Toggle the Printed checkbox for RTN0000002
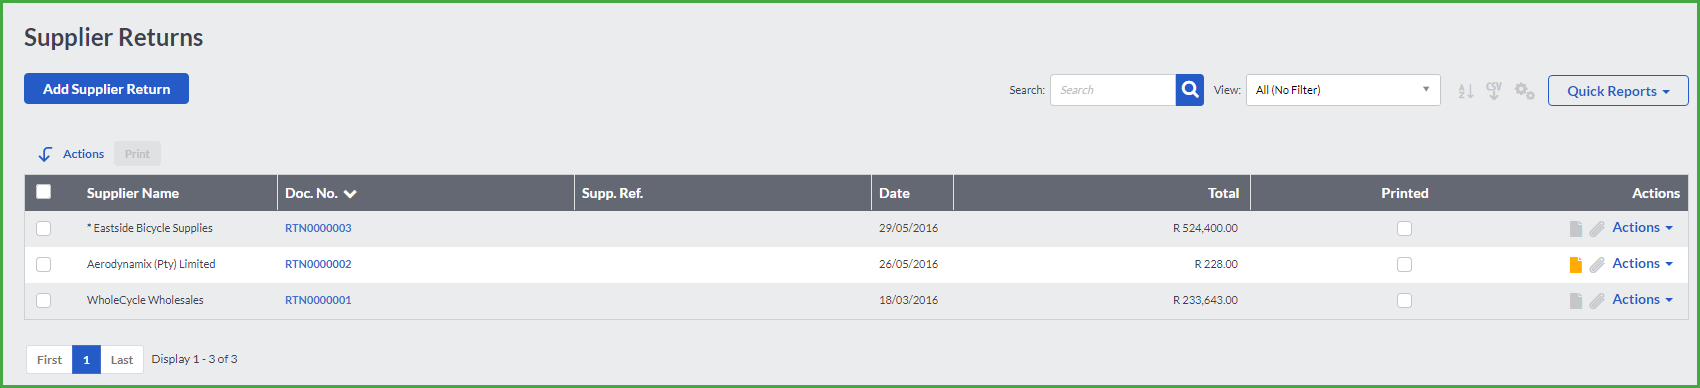1700x388 pixels. click(x=1404, y=264)
